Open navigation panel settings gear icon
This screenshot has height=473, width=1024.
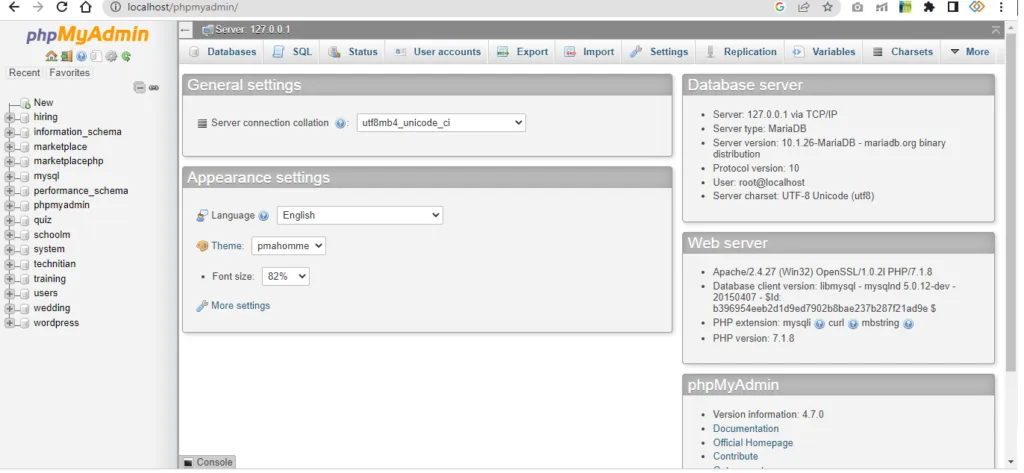pyautogui.click(x=111, y=56)
